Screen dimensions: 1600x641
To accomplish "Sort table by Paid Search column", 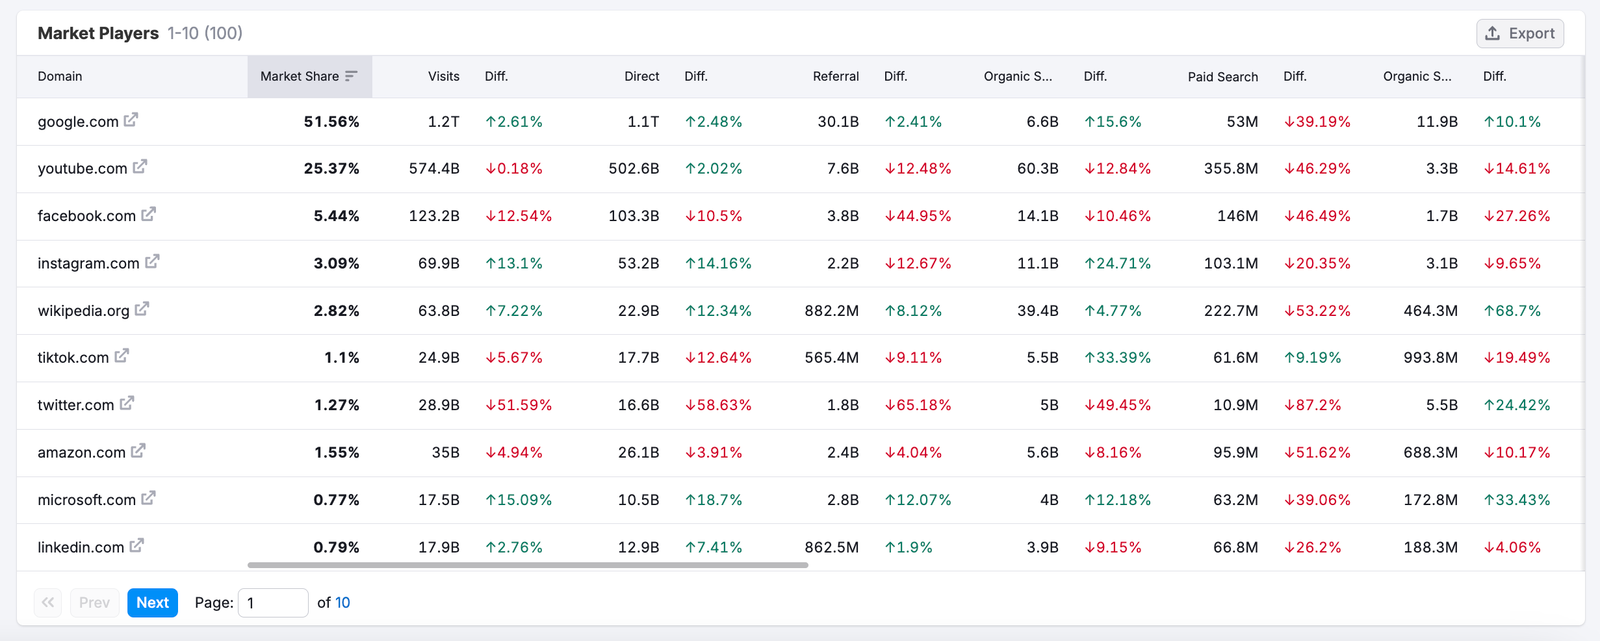I will pyautogui.click(x=1222, y=76).
